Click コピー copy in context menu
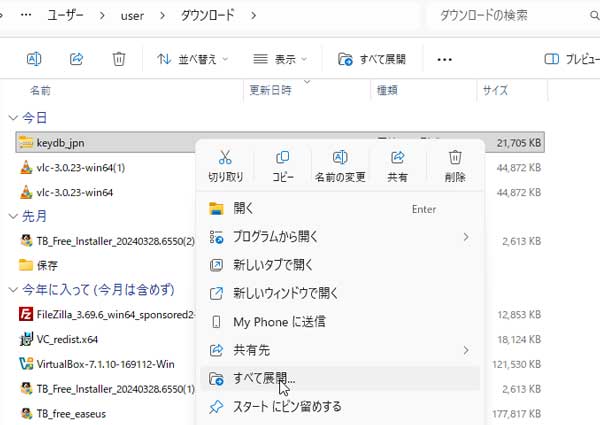The width and height of the screenshot is (600, 425). click(x=283, y=166)
